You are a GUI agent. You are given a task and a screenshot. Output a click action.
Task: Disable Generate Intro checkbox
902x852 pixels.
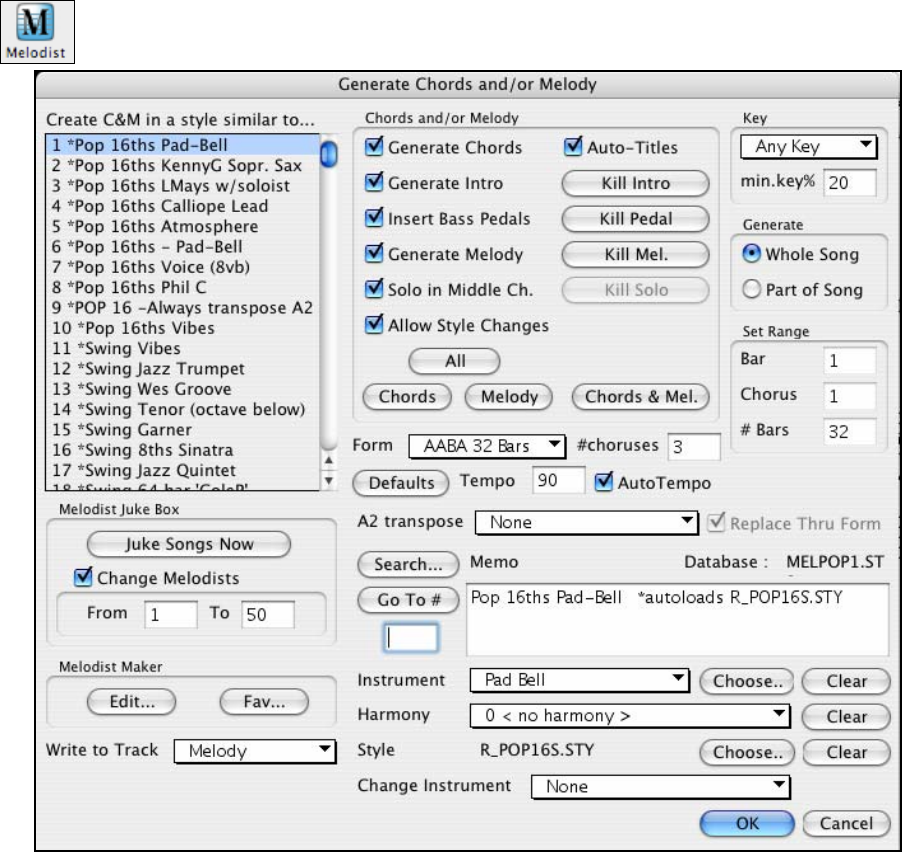coord(374,182)
